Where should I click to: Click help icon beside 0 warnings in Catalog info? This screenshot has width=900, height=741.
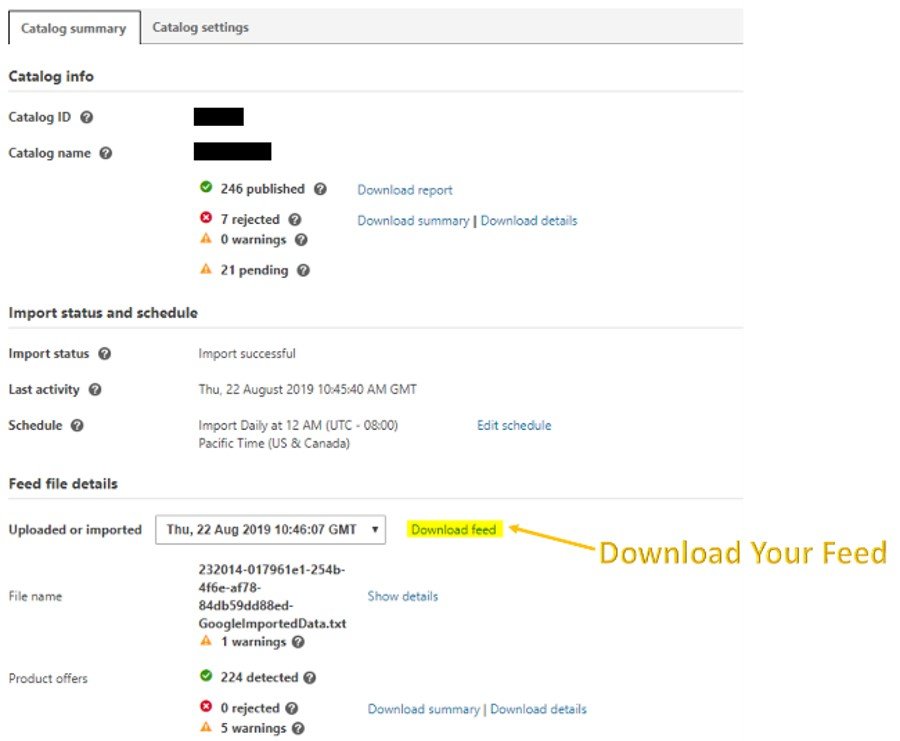pyautogui.click(x=301, y=240)
